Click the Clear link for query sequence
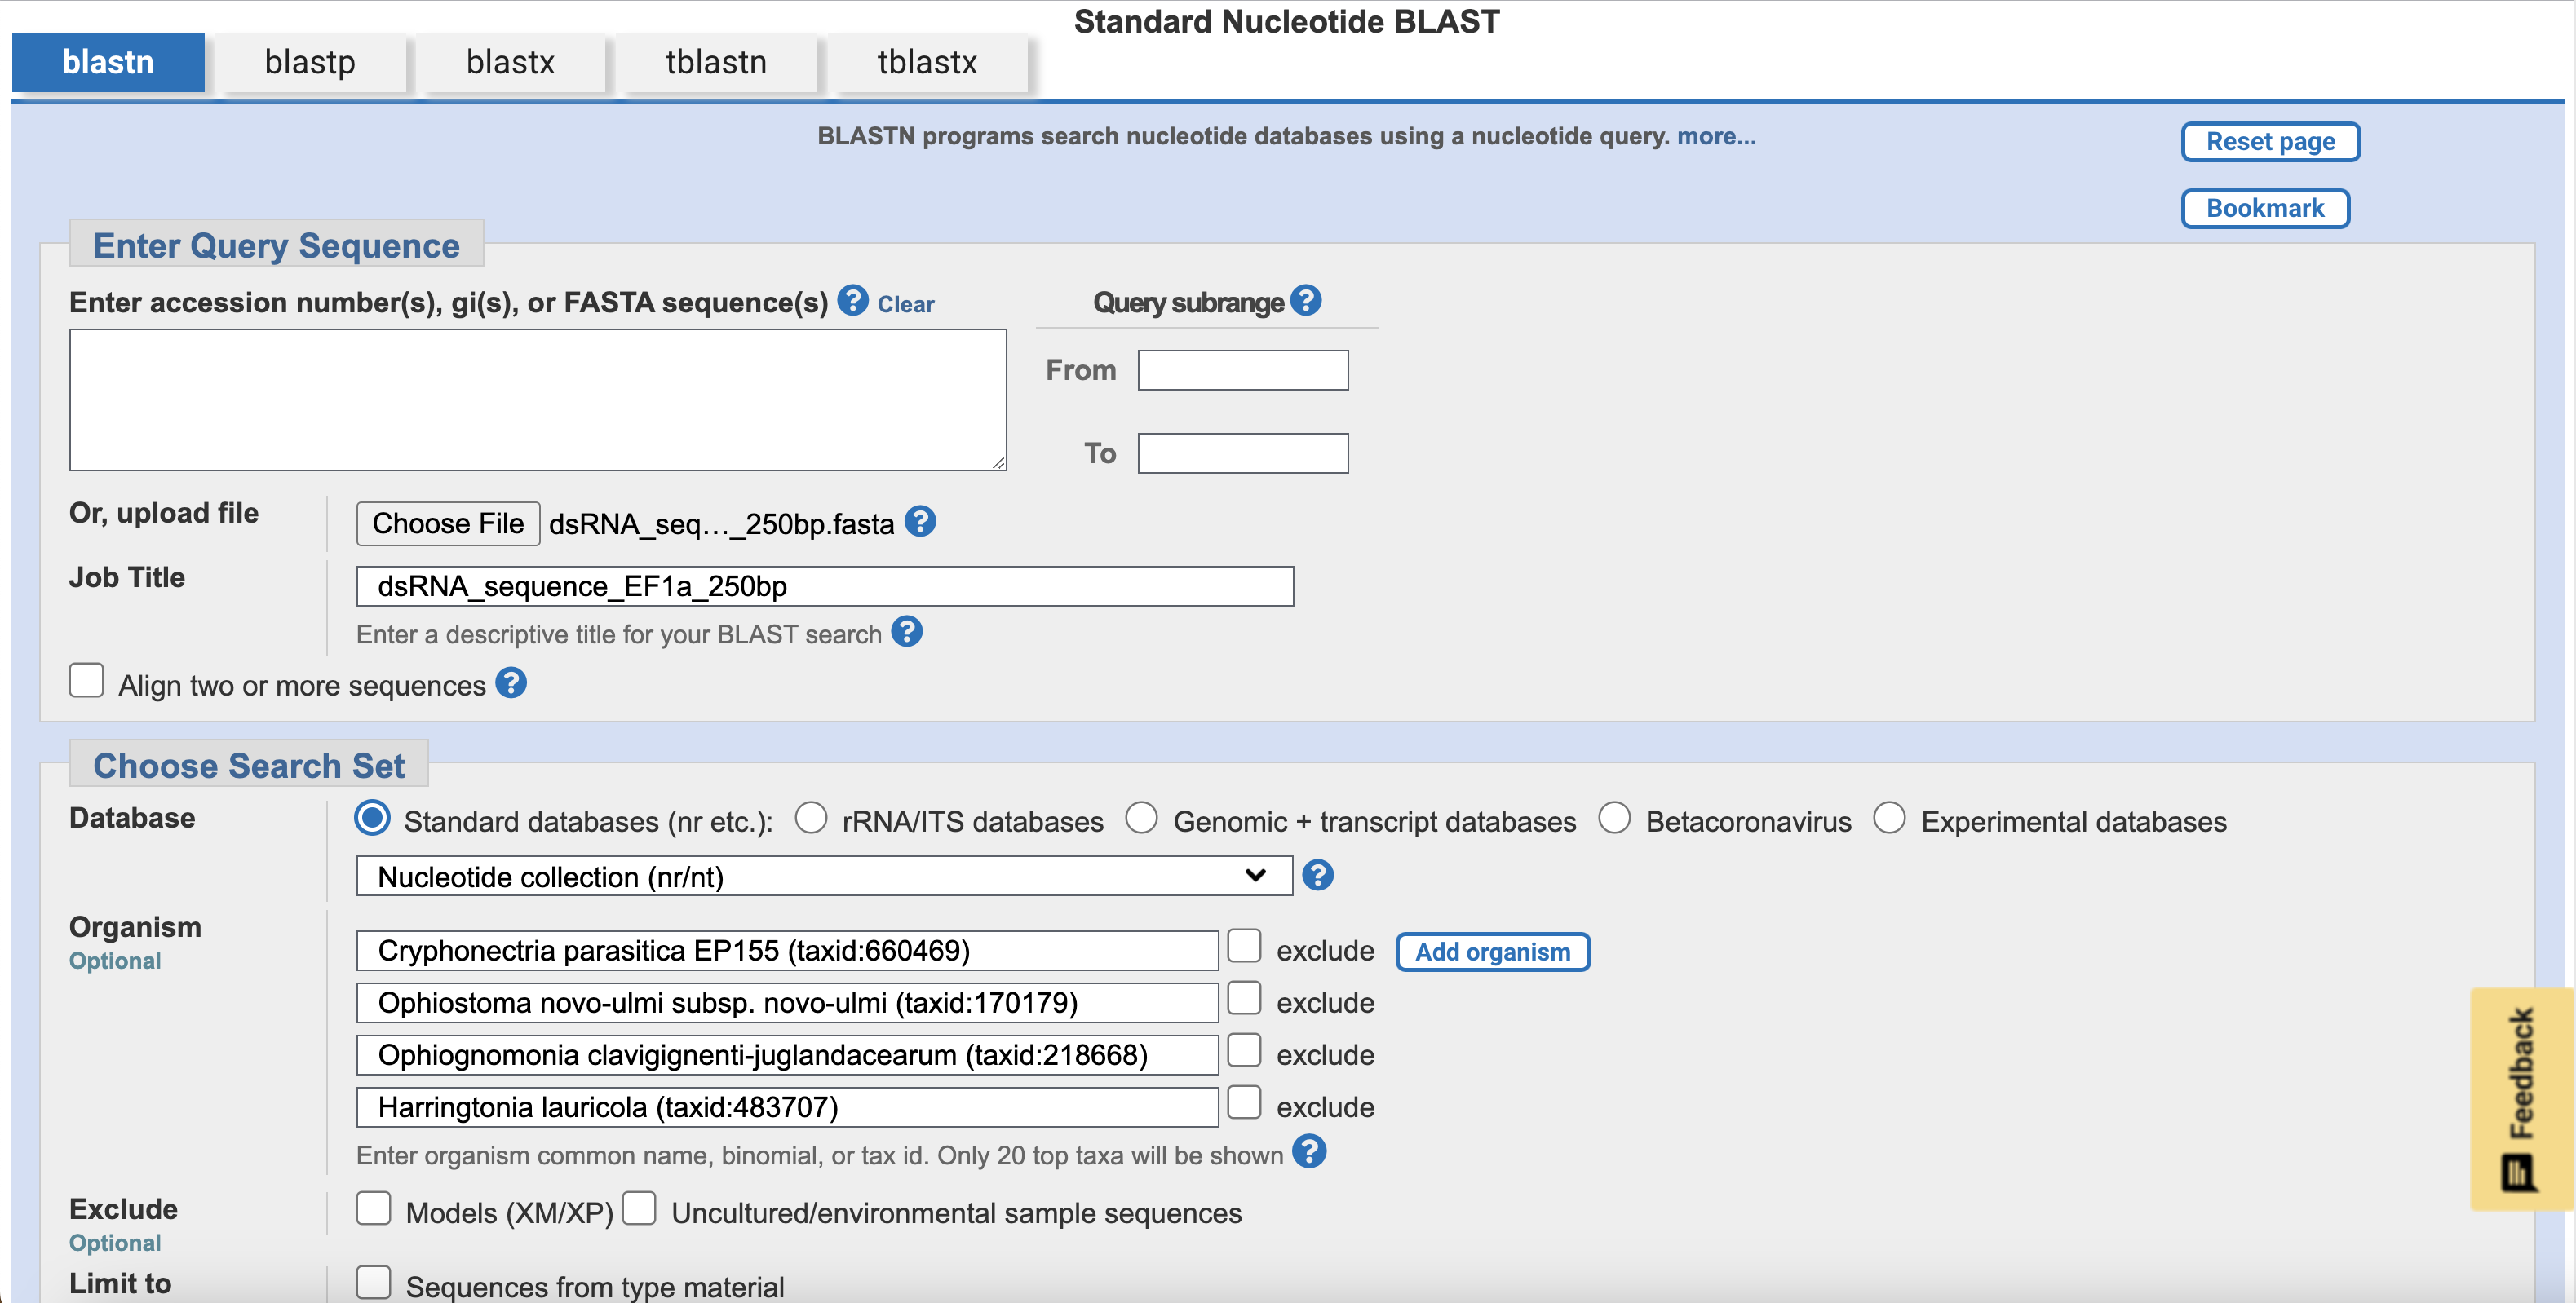The height and width of the screenshot is (1303, 2576). [x=905, y=304]
